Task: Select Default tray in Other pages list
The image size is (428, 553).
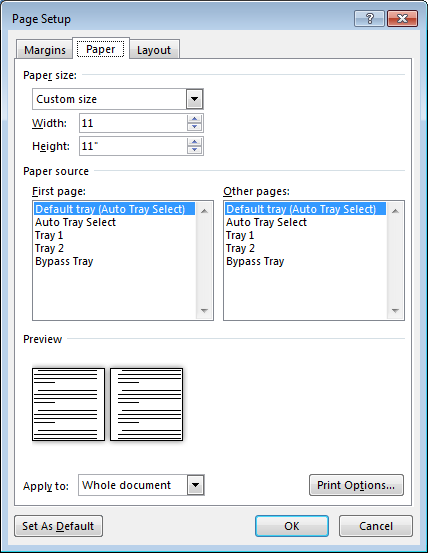Action: [x=305, y=209]
